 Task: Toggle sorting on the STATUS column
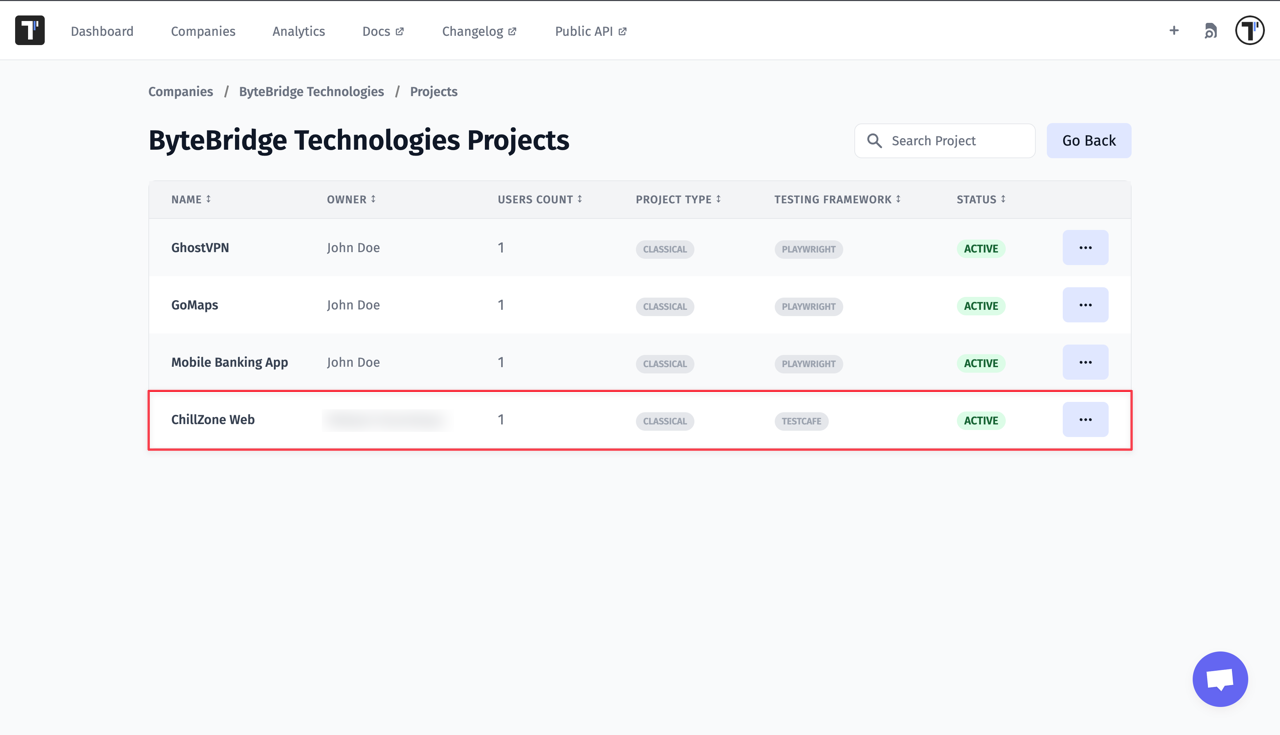980,199
